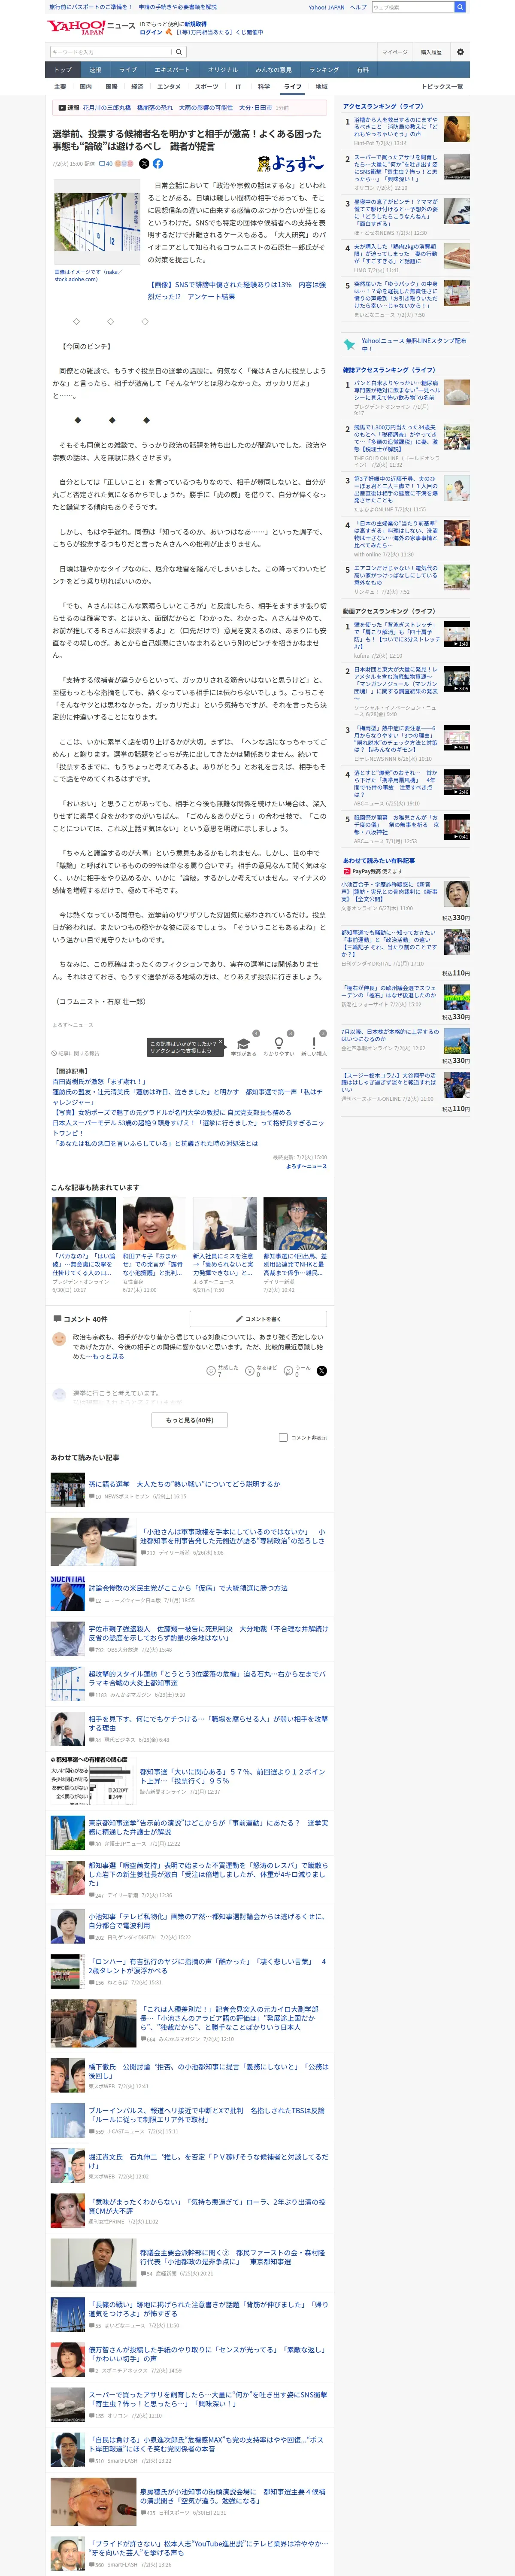Image resolution: width=515 pixels, height=2576 pixels.
Task: Open the エキスパート navigation tab
Action: tap(172, 70)
